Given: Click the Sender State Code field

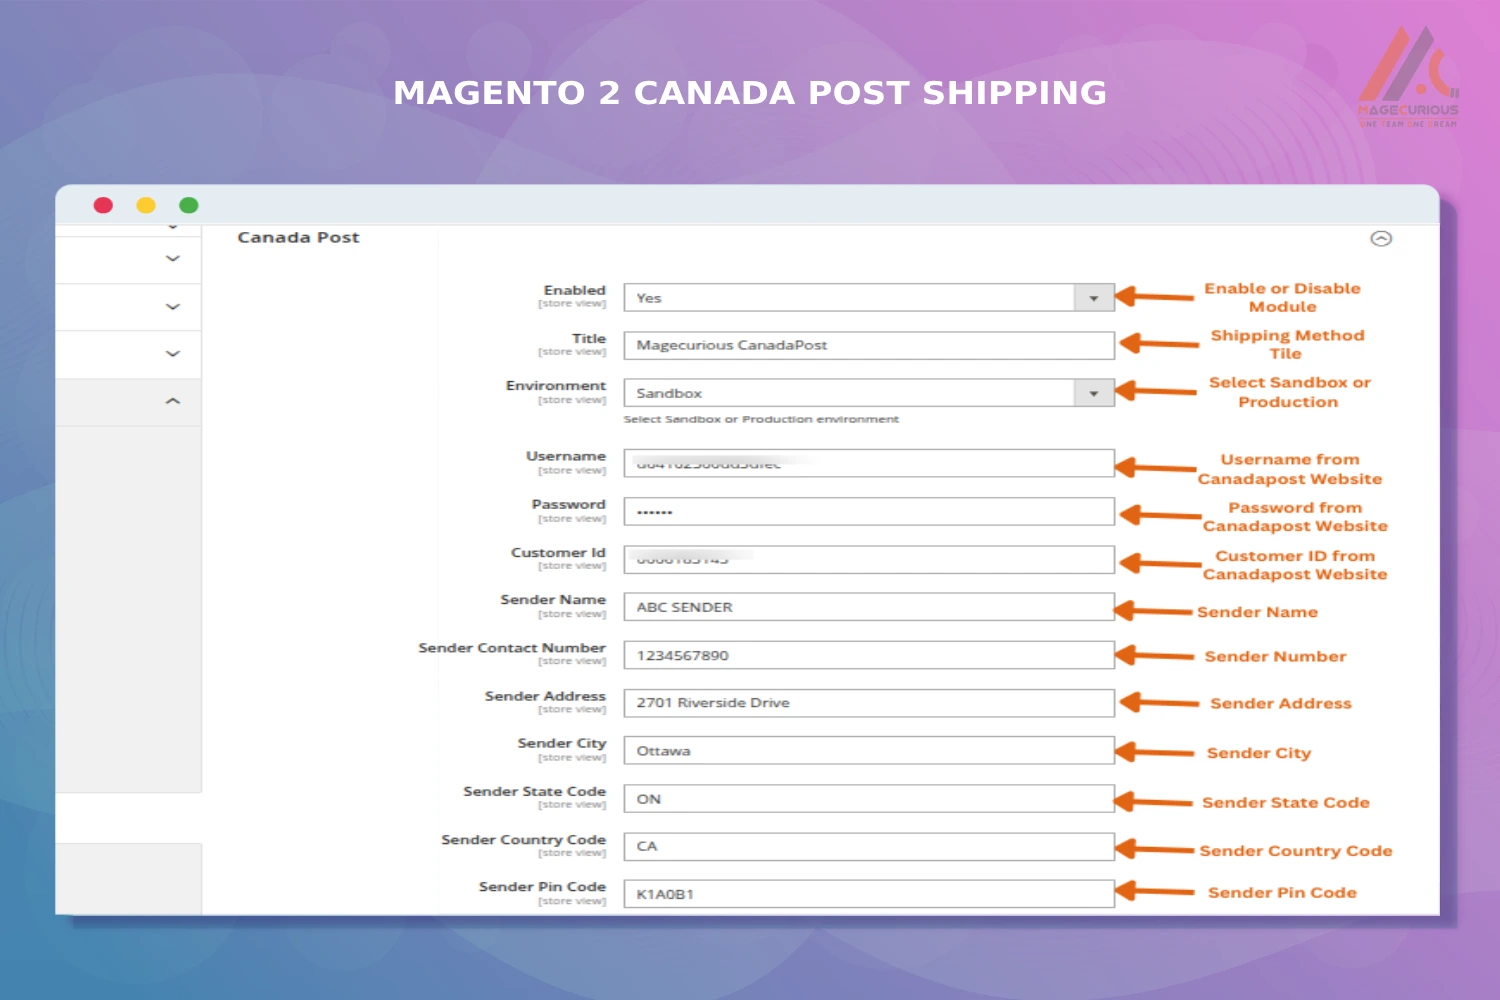Looking at the screenshot, I should point(868,799).
